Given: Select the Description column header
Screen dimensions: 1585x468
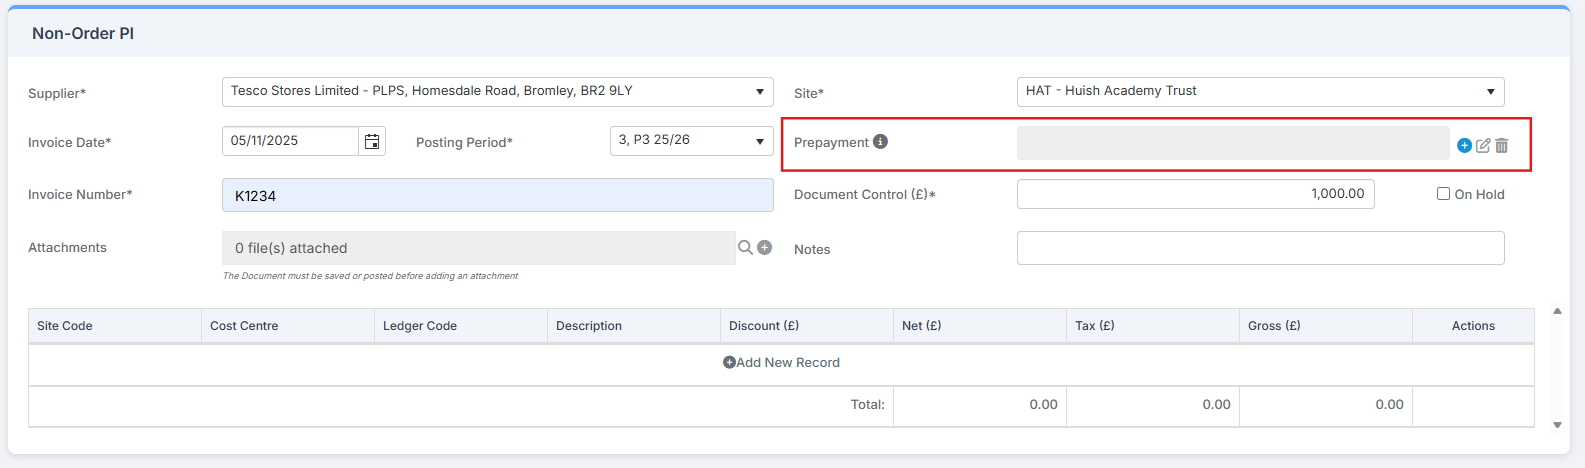Looking at the screenshot, I should [x=589, y=326].
